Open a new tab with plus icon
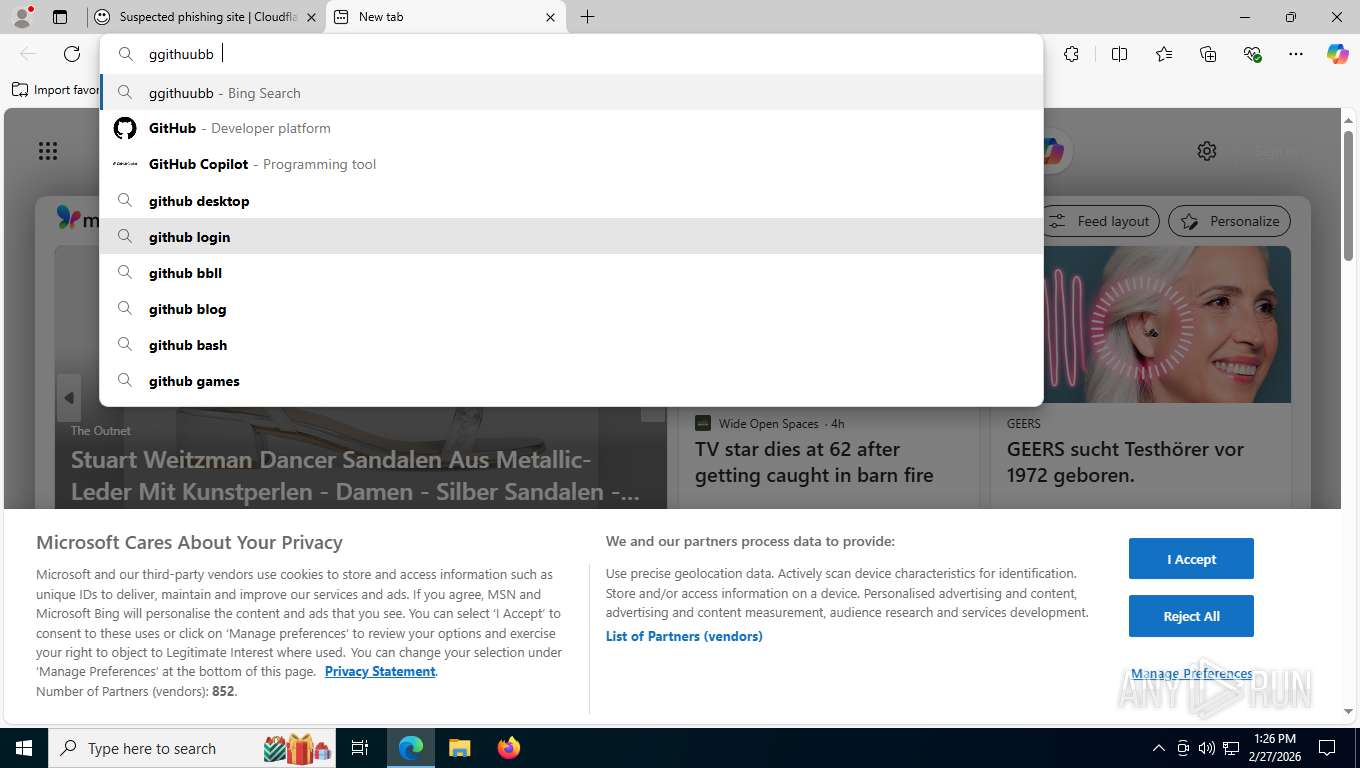 (x=587, y=17)
